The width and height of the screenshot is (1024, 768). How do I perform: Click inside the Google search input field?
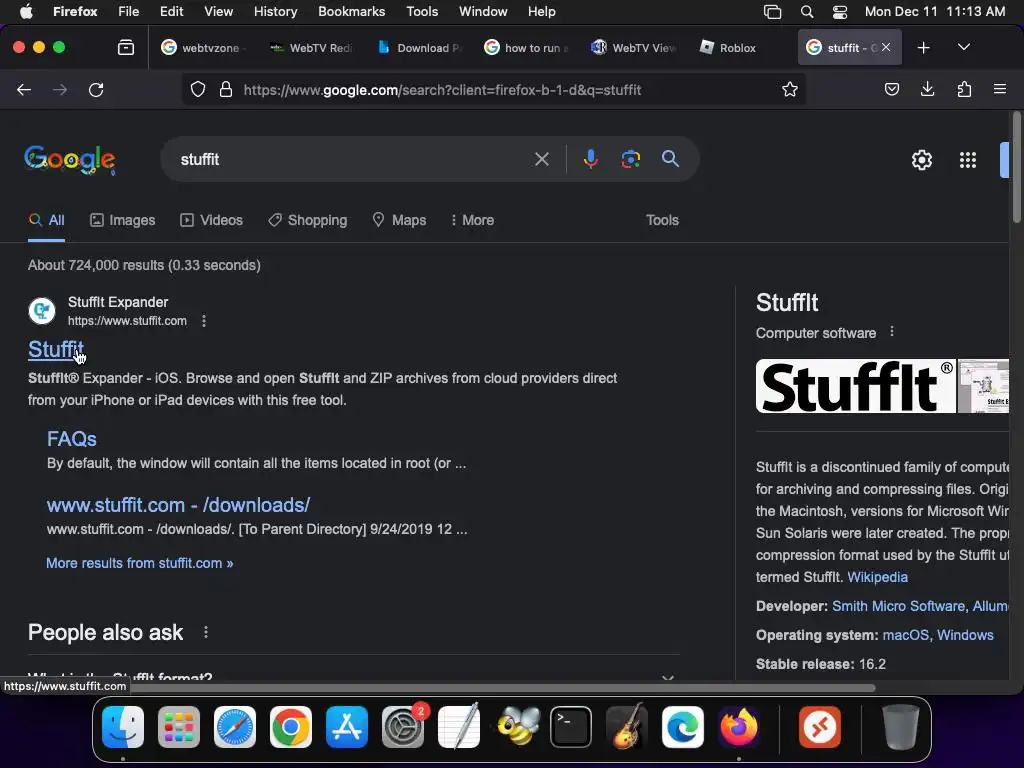point(353,159)
